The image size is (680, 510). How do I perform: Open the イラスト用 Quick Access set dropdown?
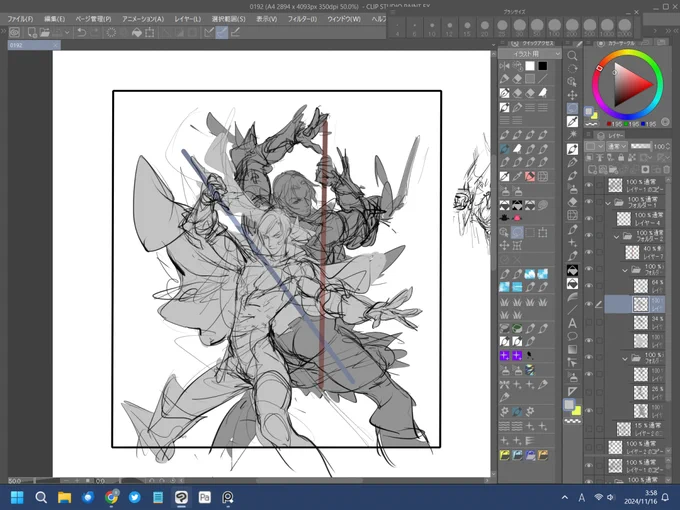pyautogui.click(x=530, y=54)
